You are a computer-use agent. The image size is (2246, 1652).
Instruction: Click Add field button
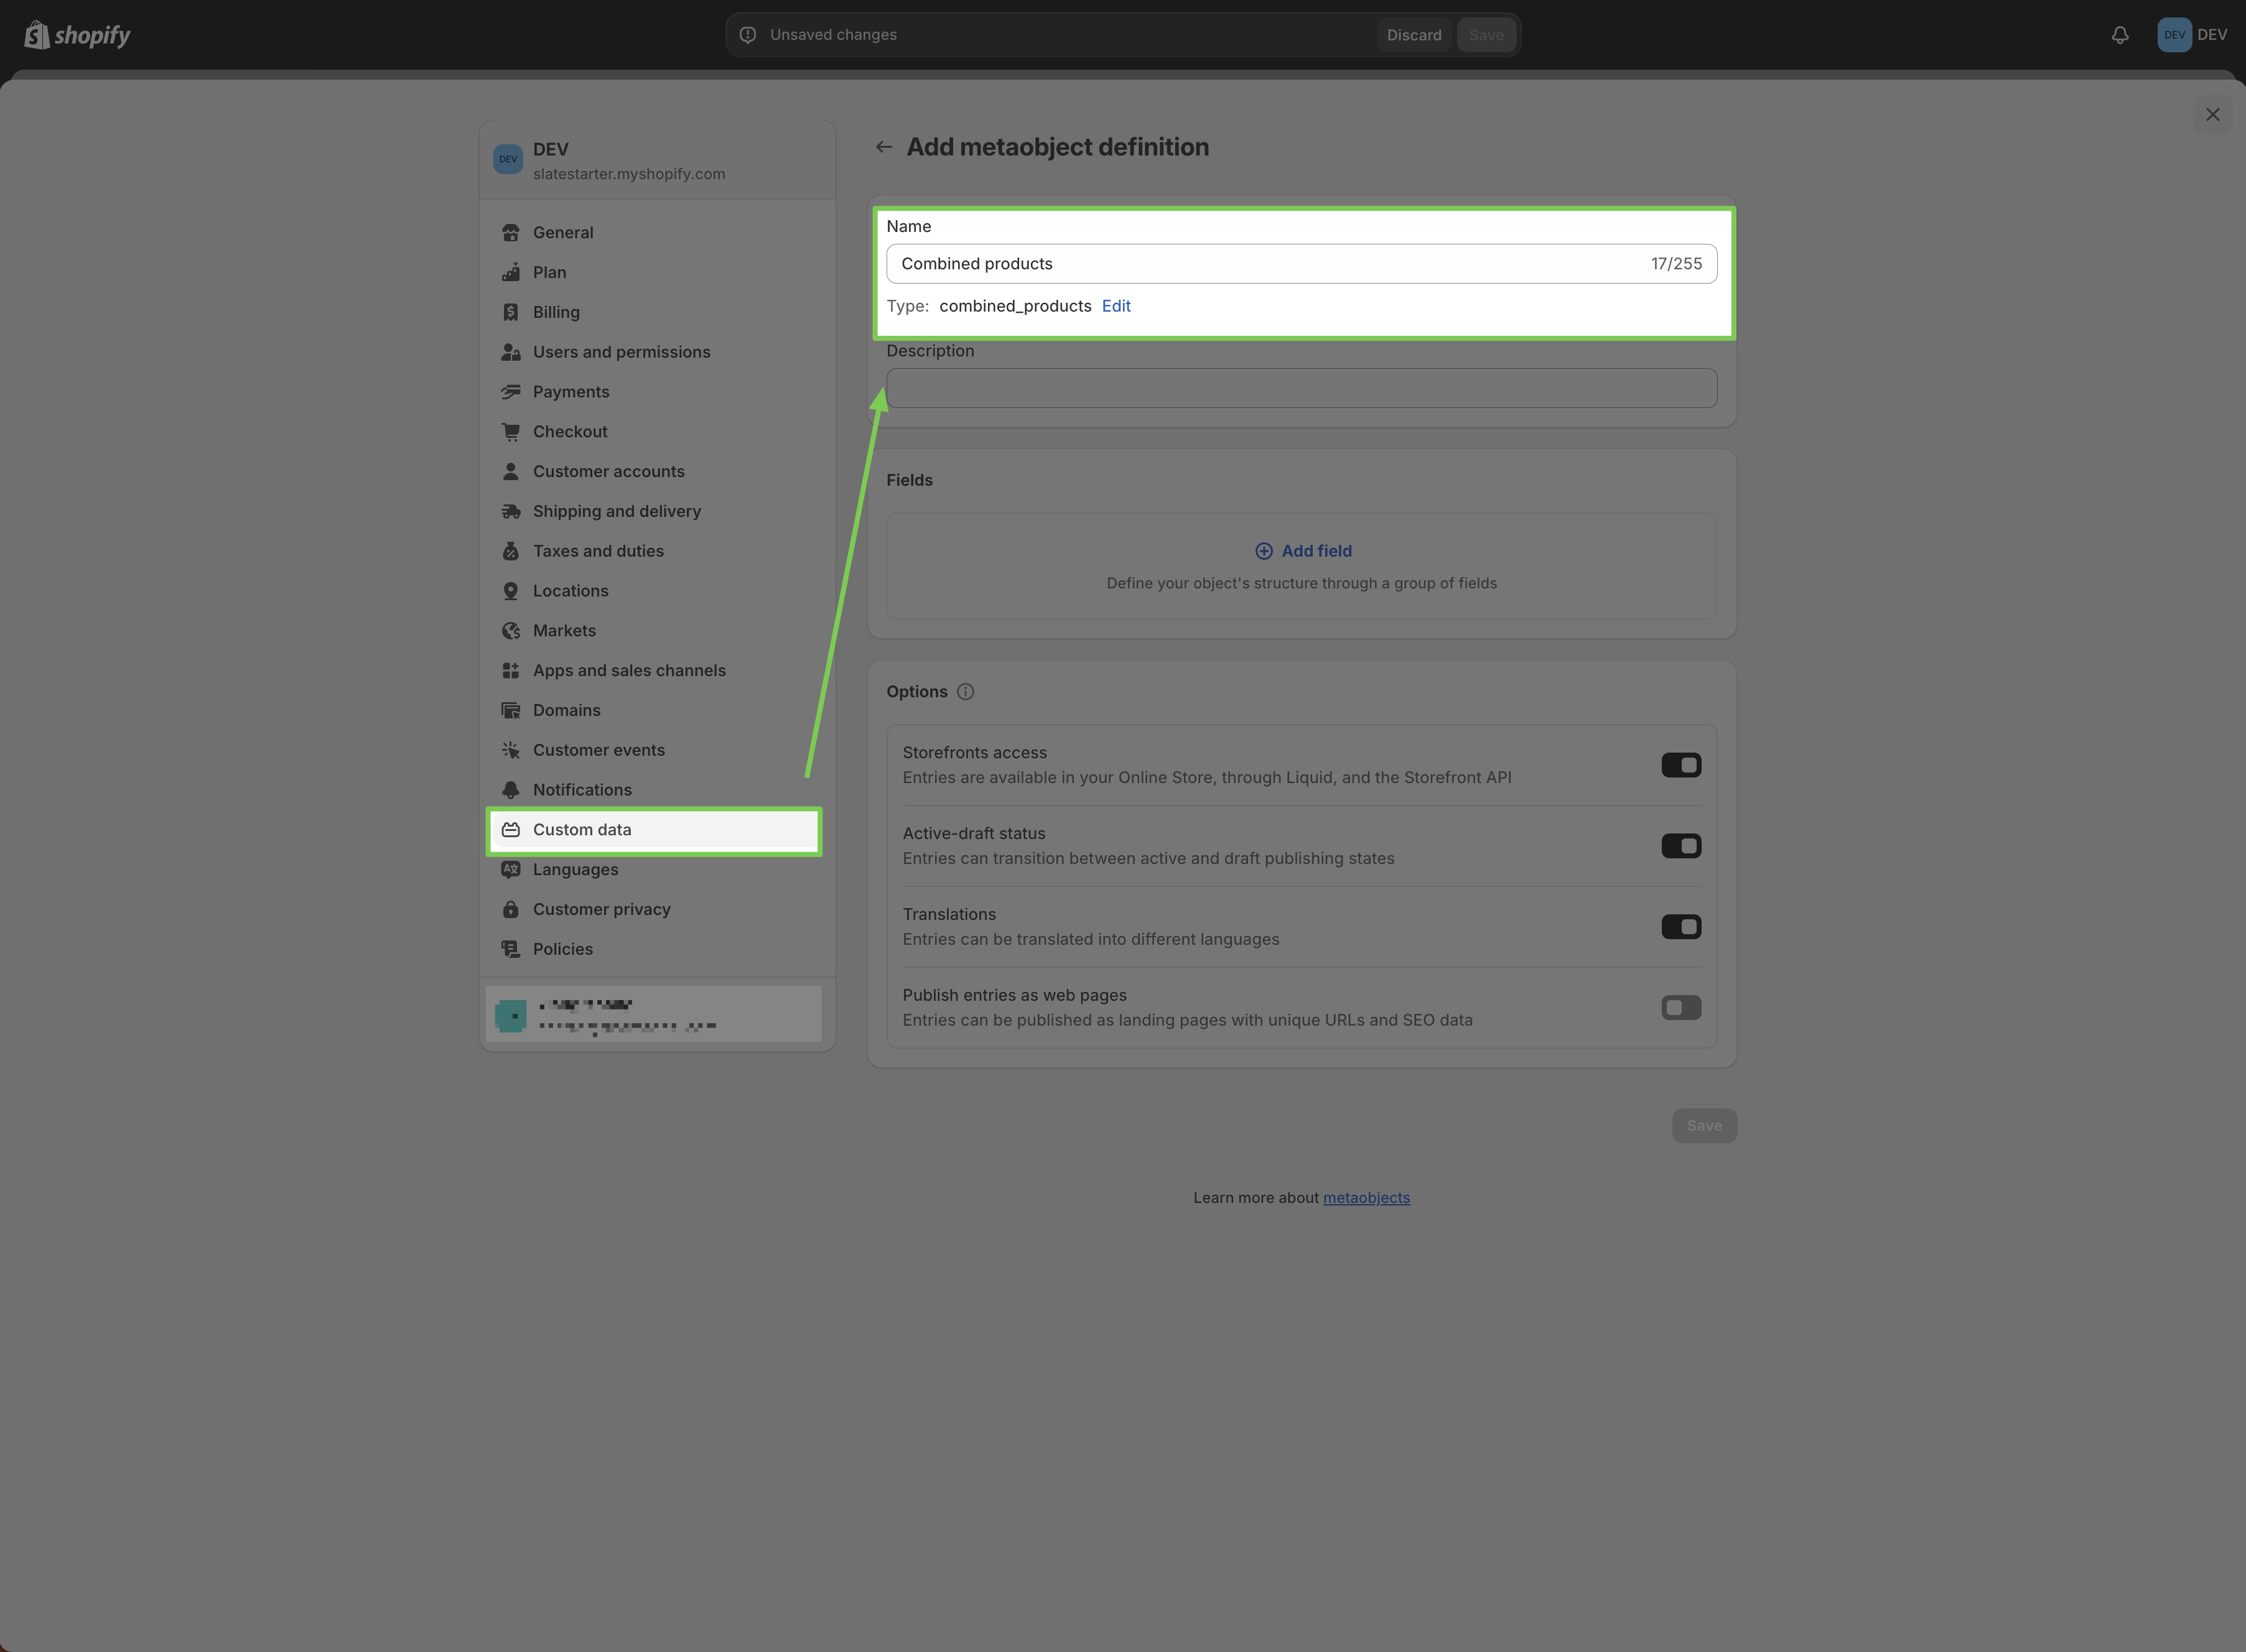[x=1303, y=551]
